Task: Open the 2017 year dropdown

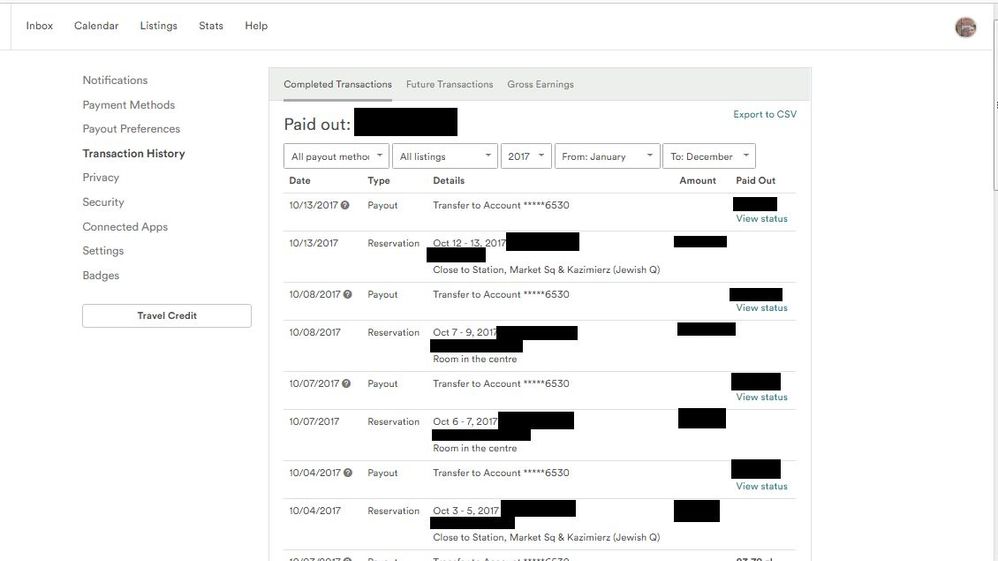Action: coord(526,157)
